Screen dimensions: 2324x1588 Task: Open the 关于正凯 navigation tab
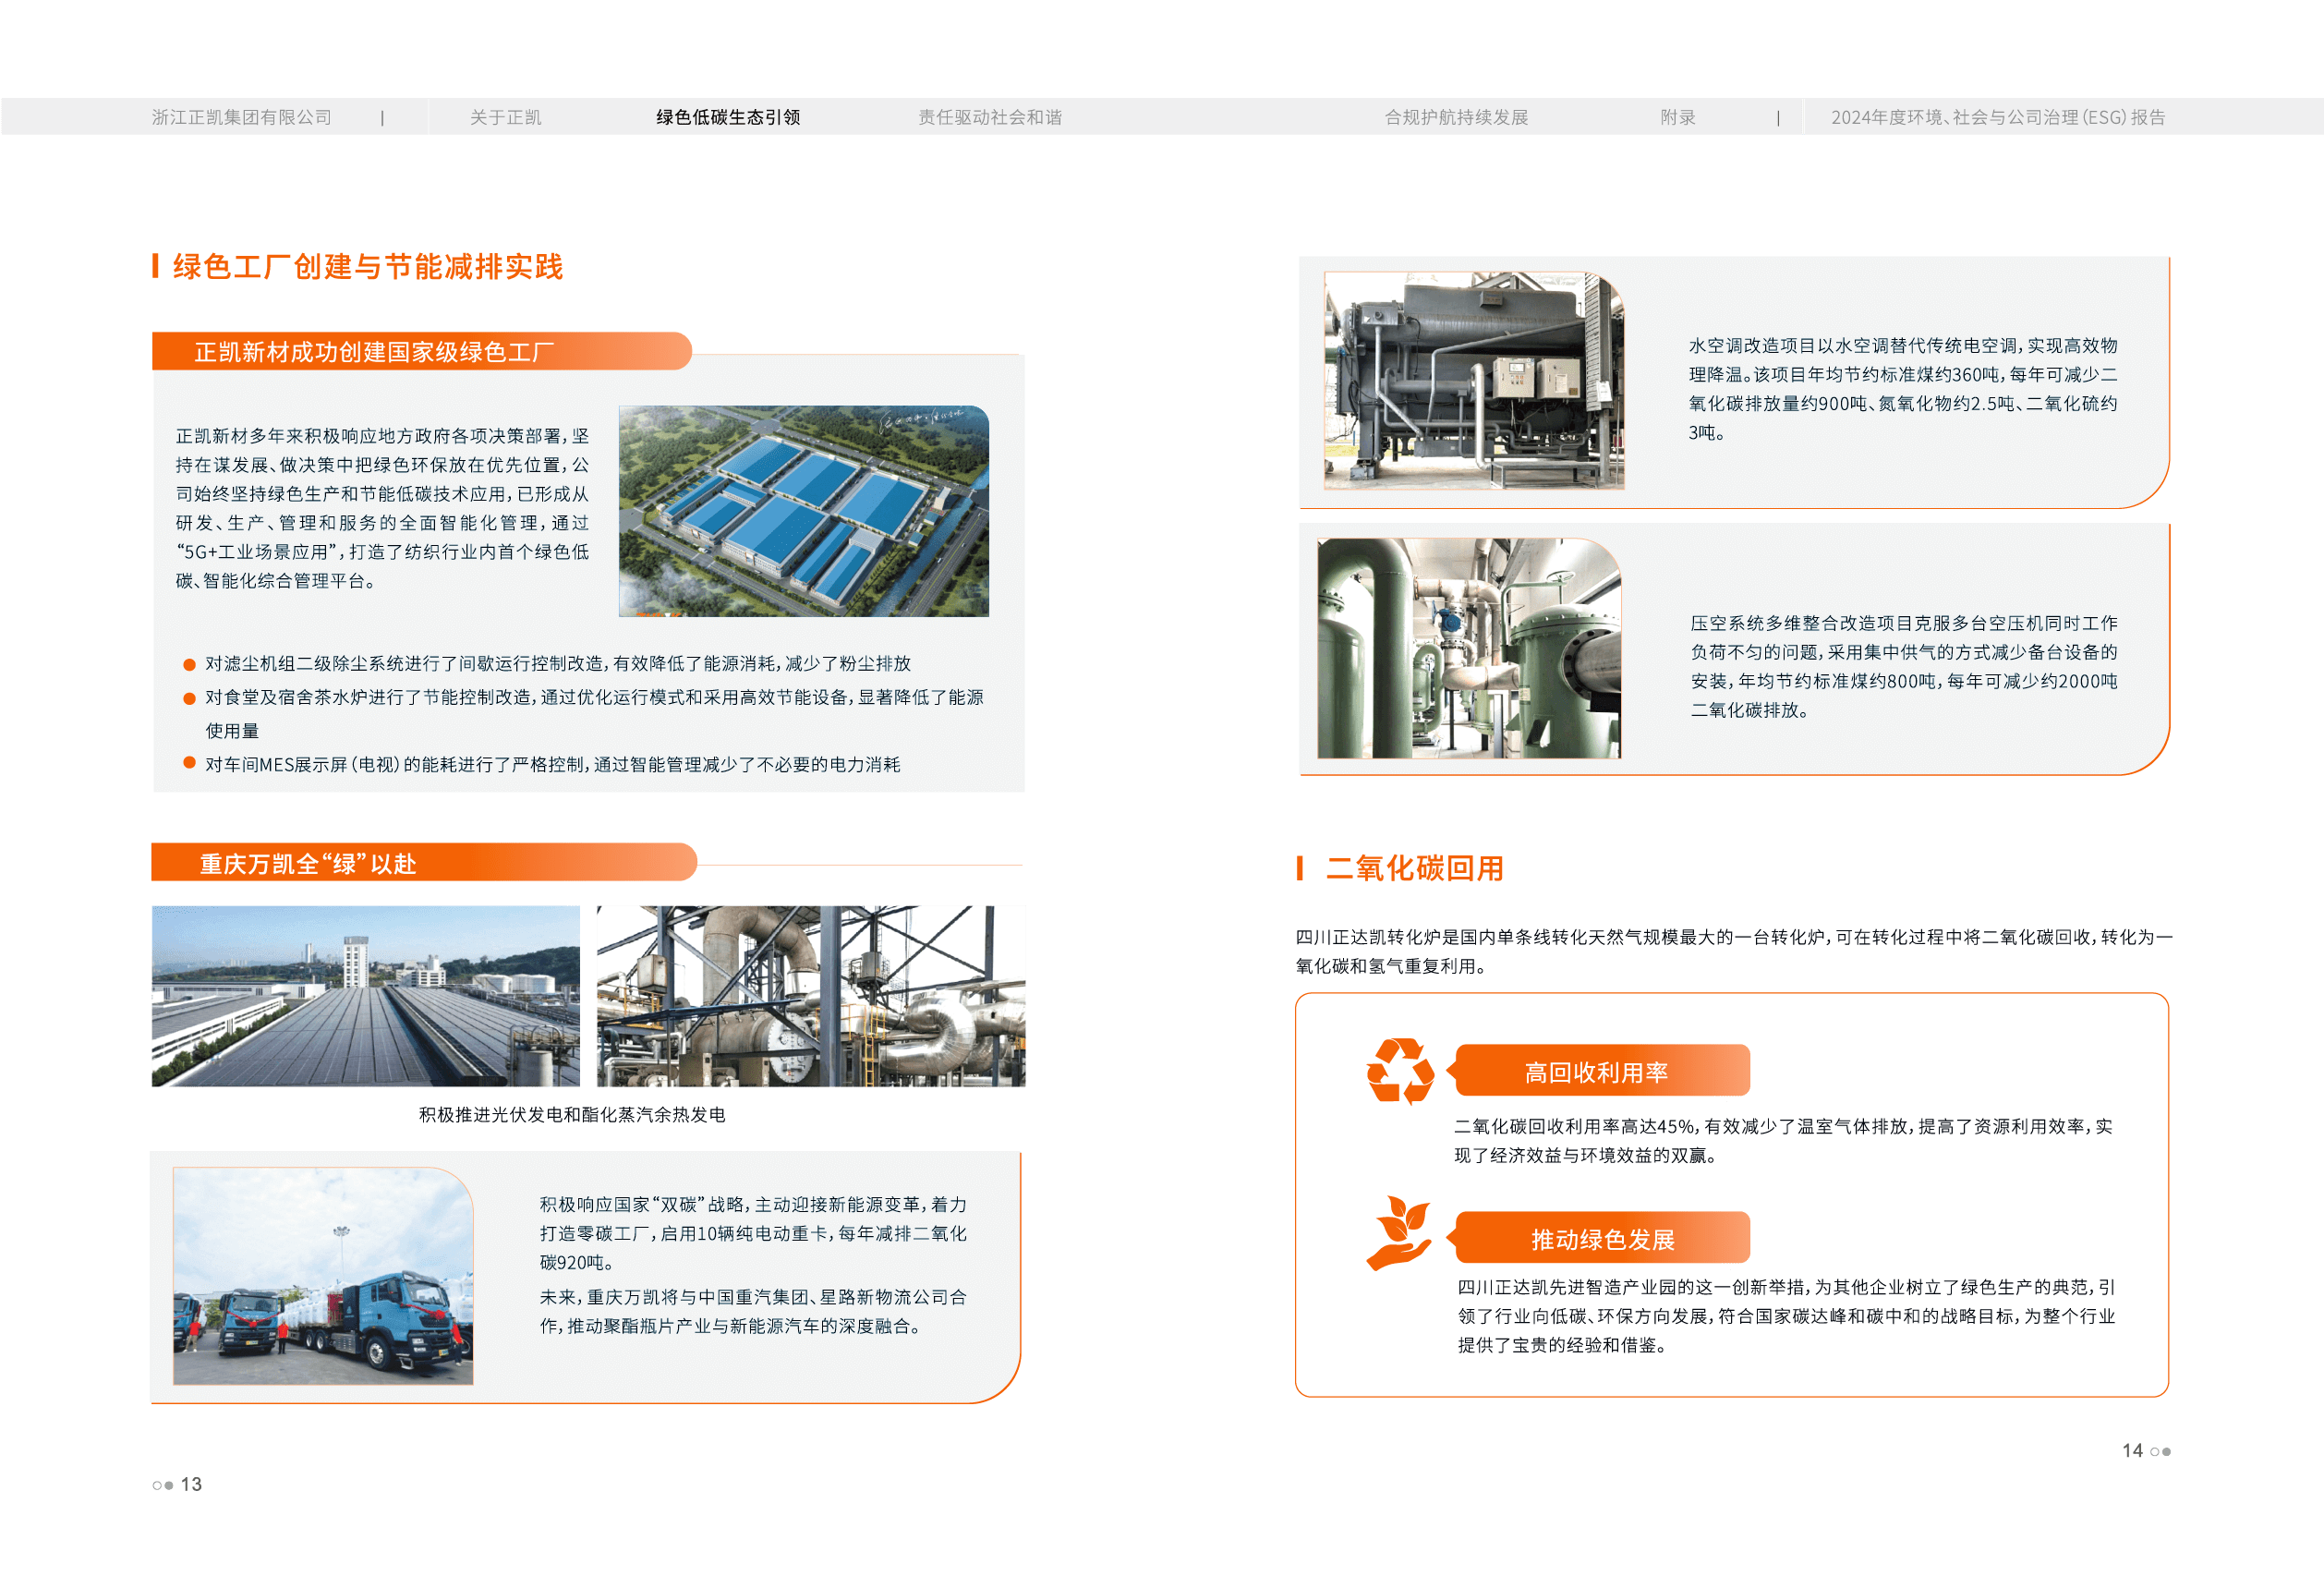coord(505,117)
